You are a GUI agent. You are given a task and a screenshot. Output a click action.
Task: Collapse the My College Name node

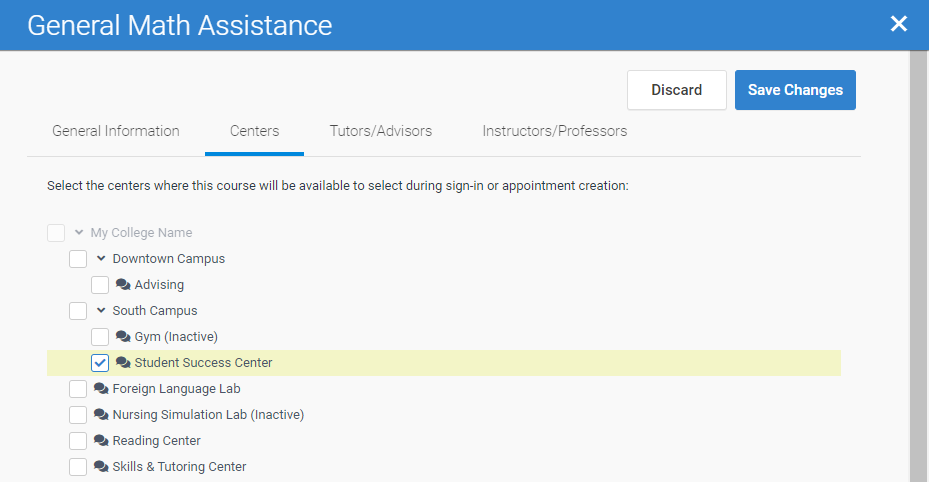[x=79, y=233]
